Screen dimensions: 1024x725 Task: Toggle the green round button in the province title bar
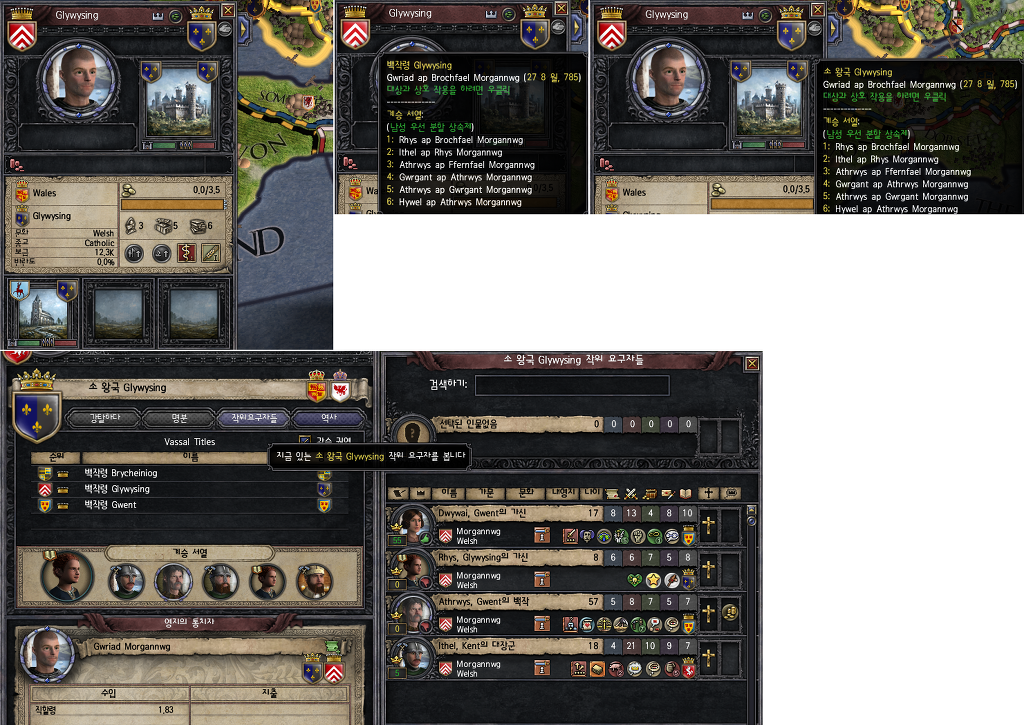tap(176, 16)
